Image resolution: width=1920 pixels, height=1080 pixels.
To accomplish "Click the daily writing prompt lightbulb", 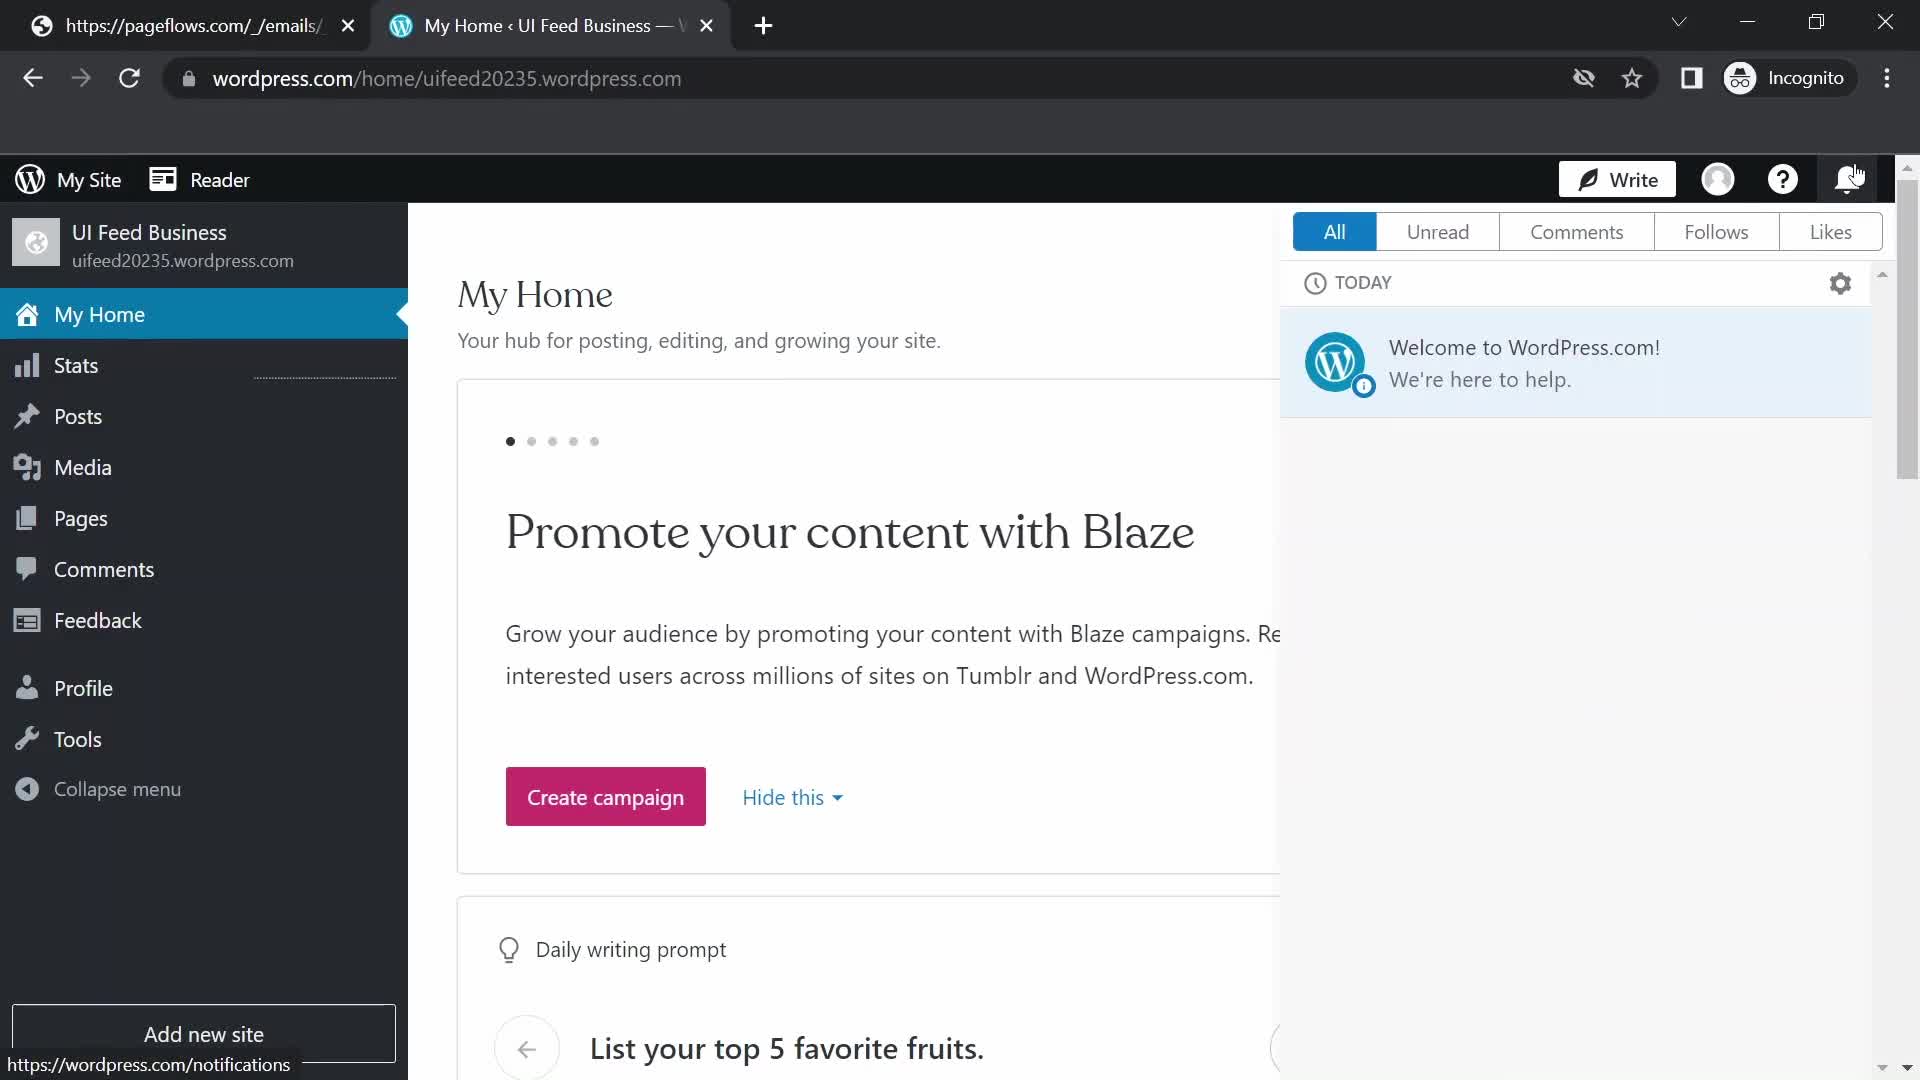I will click(x=509, y=950).
